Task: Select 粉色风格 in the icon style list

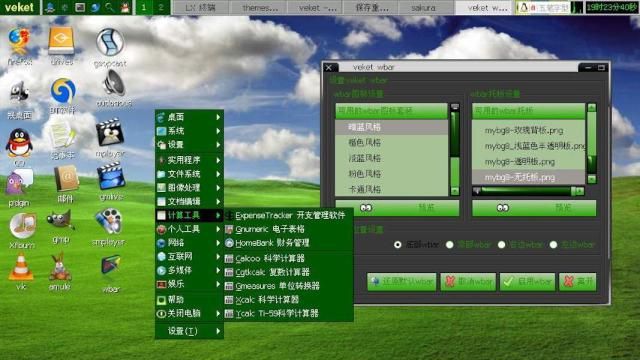Action: click(x=391, y=174)
